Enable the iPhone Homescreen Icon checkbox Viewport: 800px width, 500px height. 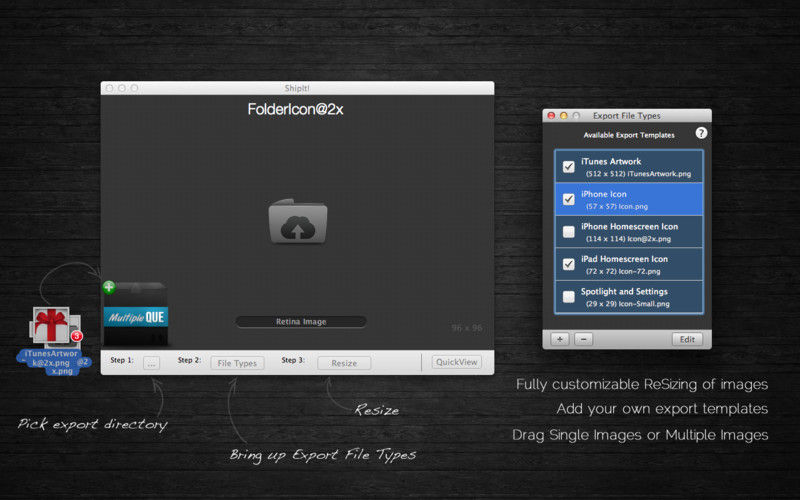568,232
